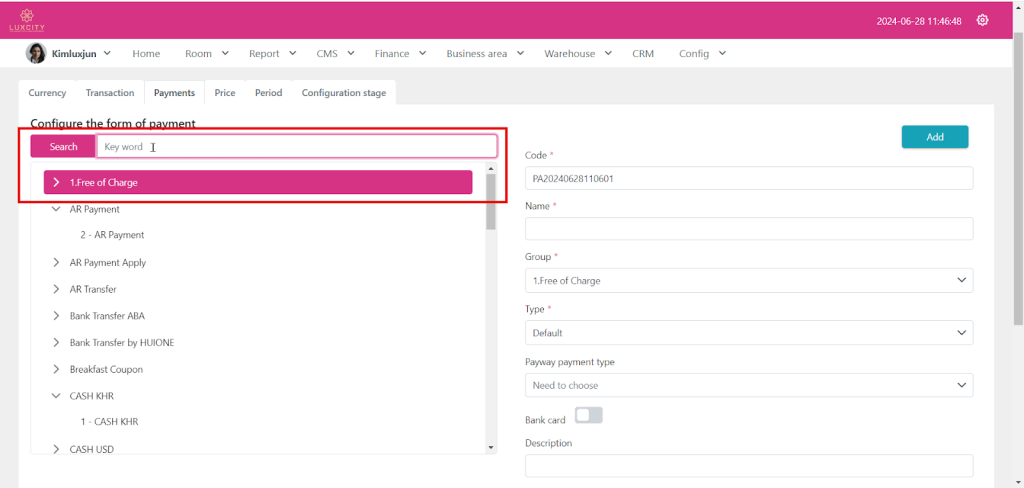Expand the Breakfast Coupon group

[56, 369]
